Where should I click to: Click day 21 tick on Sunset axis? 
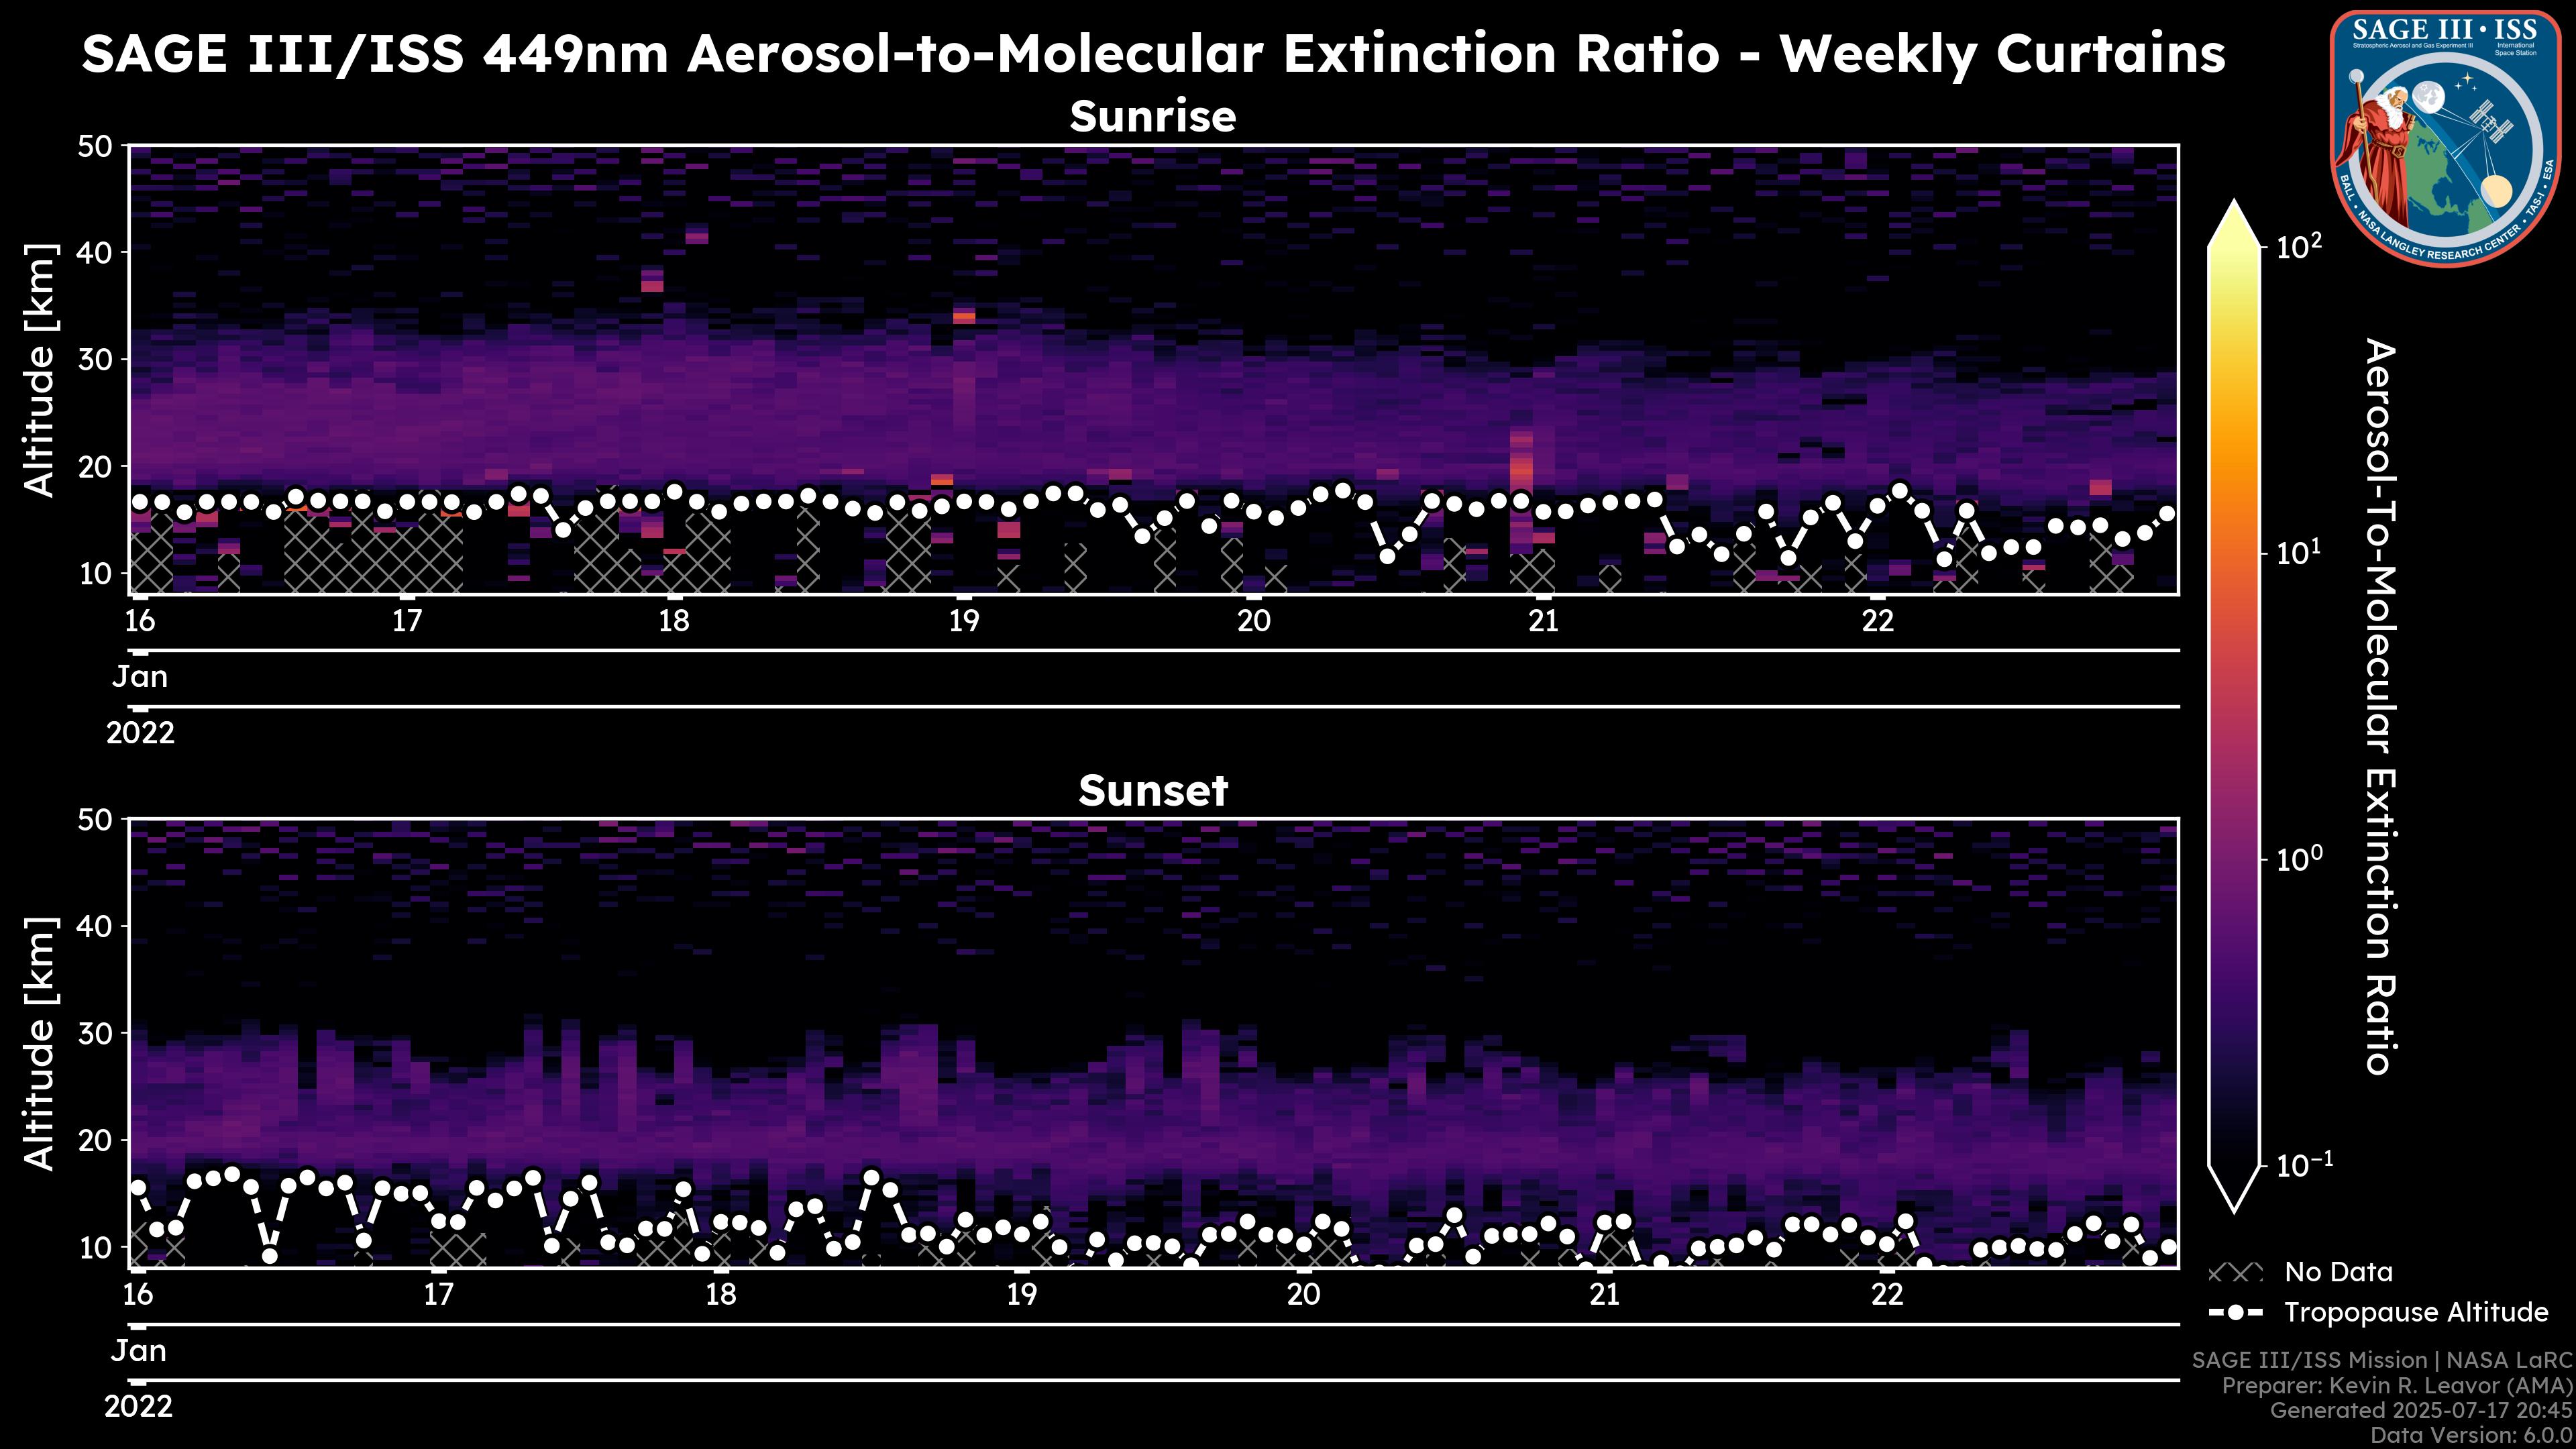(x=1604, y=1294)
